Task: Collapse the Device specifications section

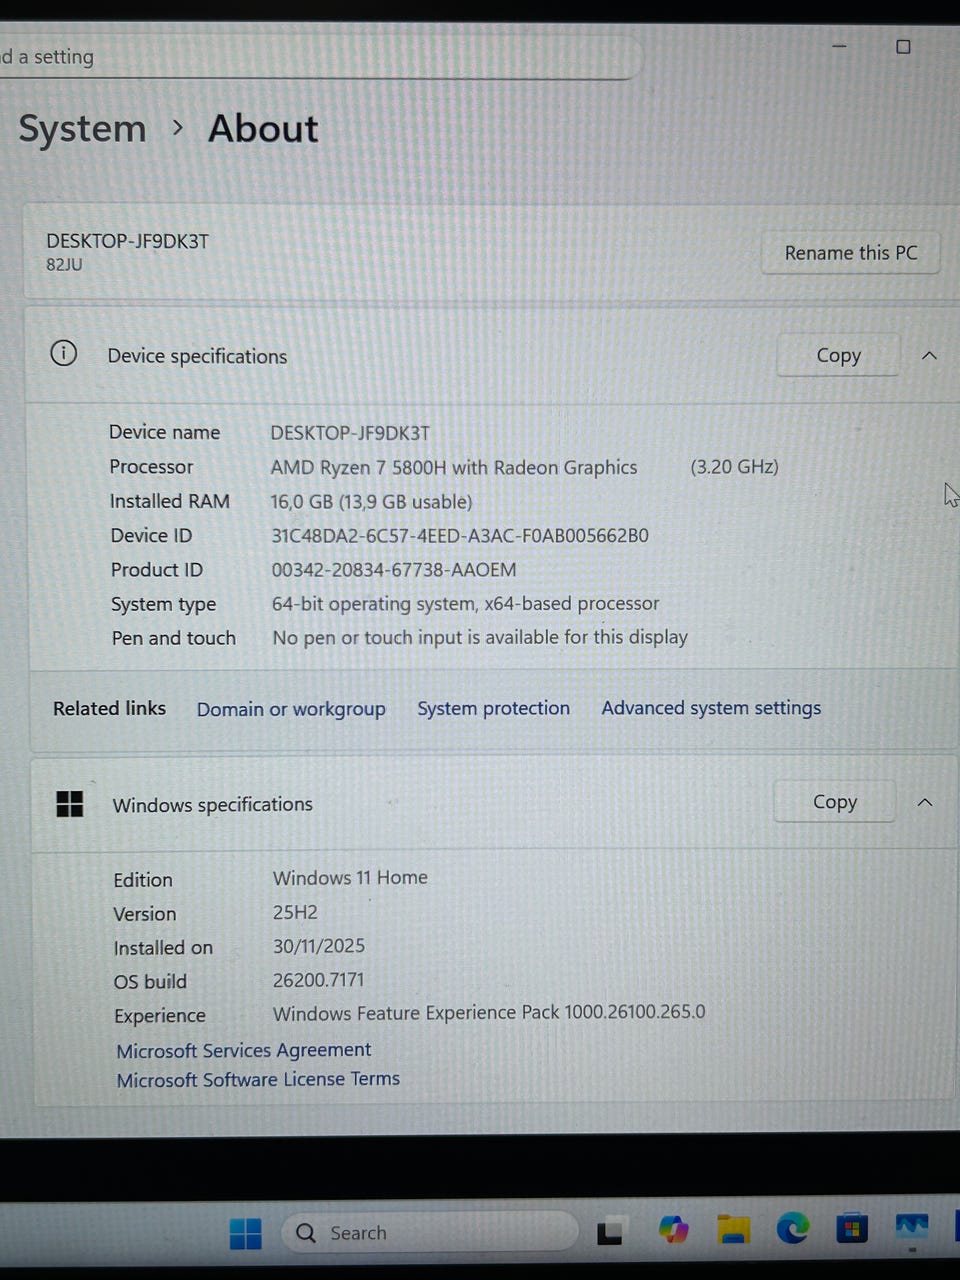Action: click(929, 355)
